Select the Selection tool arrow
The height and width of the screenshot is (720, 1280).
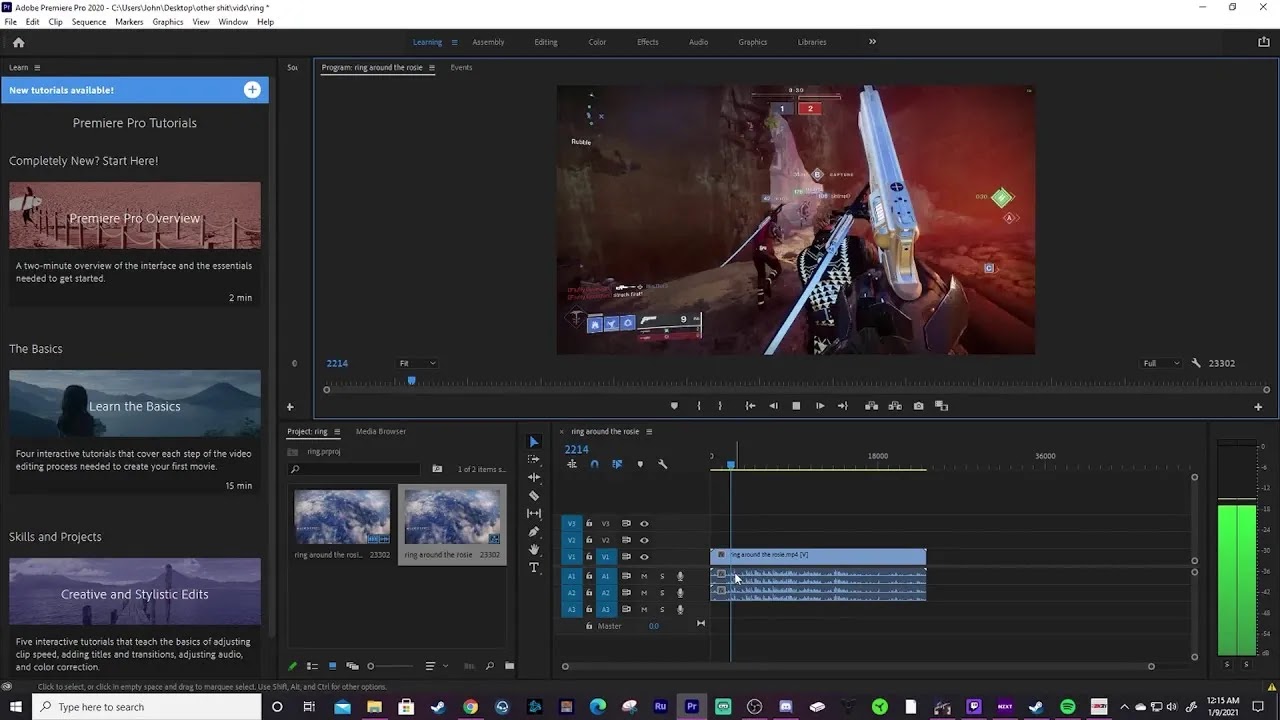coord(534,442)
